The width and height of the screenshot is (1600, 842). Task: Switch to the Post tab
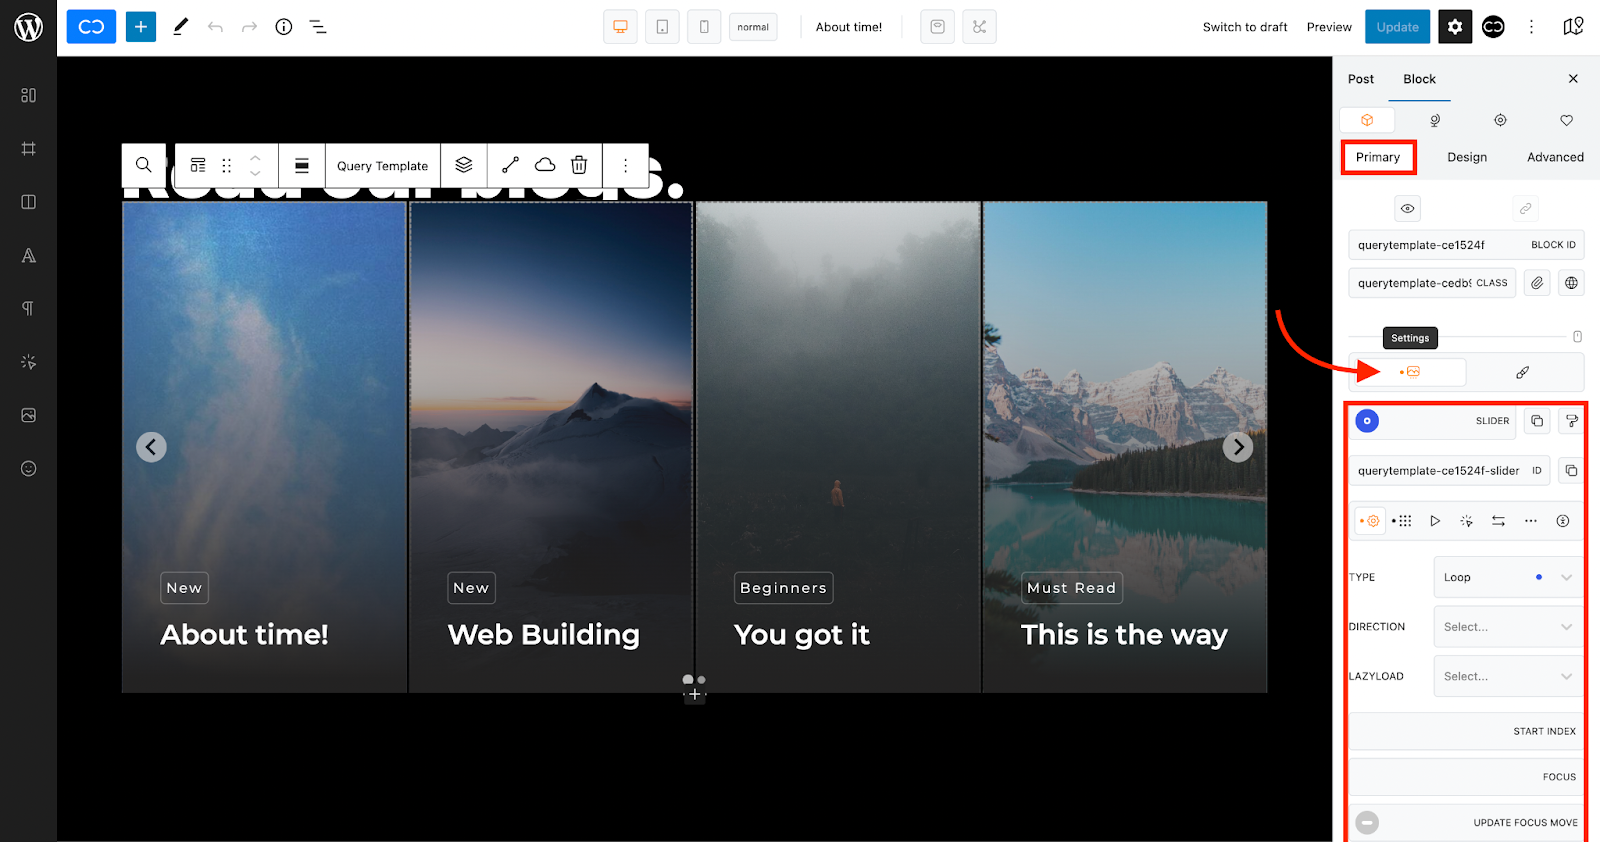pos(1361,79)
